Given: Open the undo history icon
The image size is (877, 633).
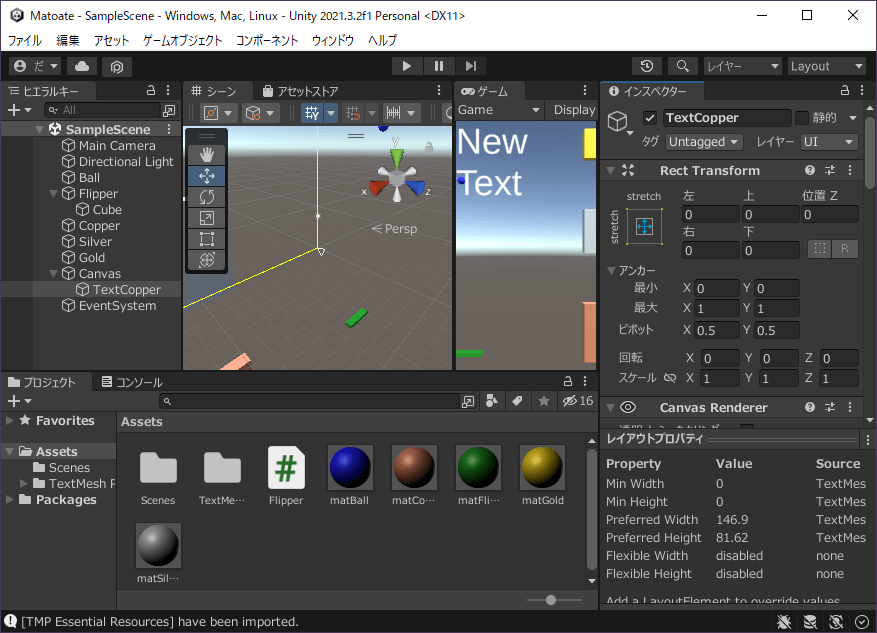Looking at the screenshot, I should [x=647, y=66].
